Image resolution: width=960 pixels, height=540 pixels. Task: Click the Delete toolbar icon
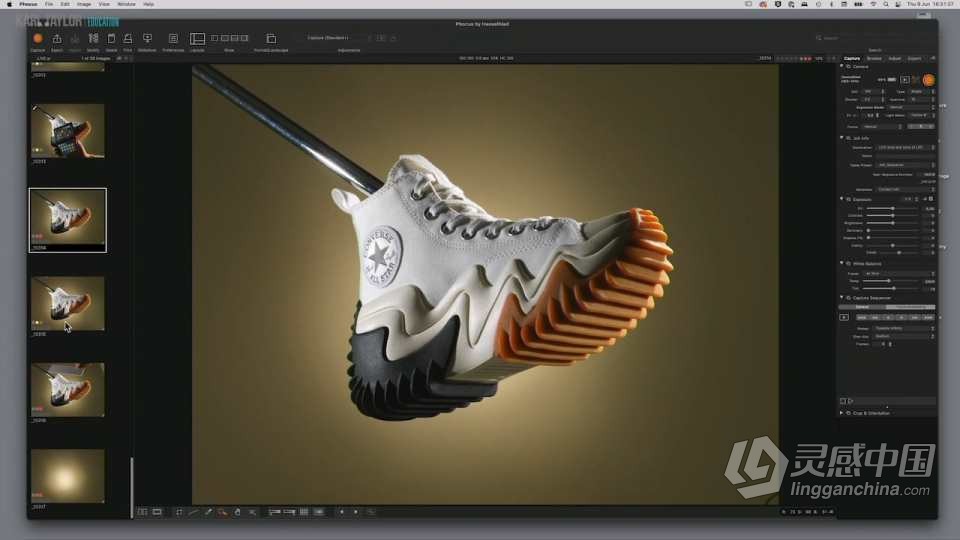coord(111,39)
